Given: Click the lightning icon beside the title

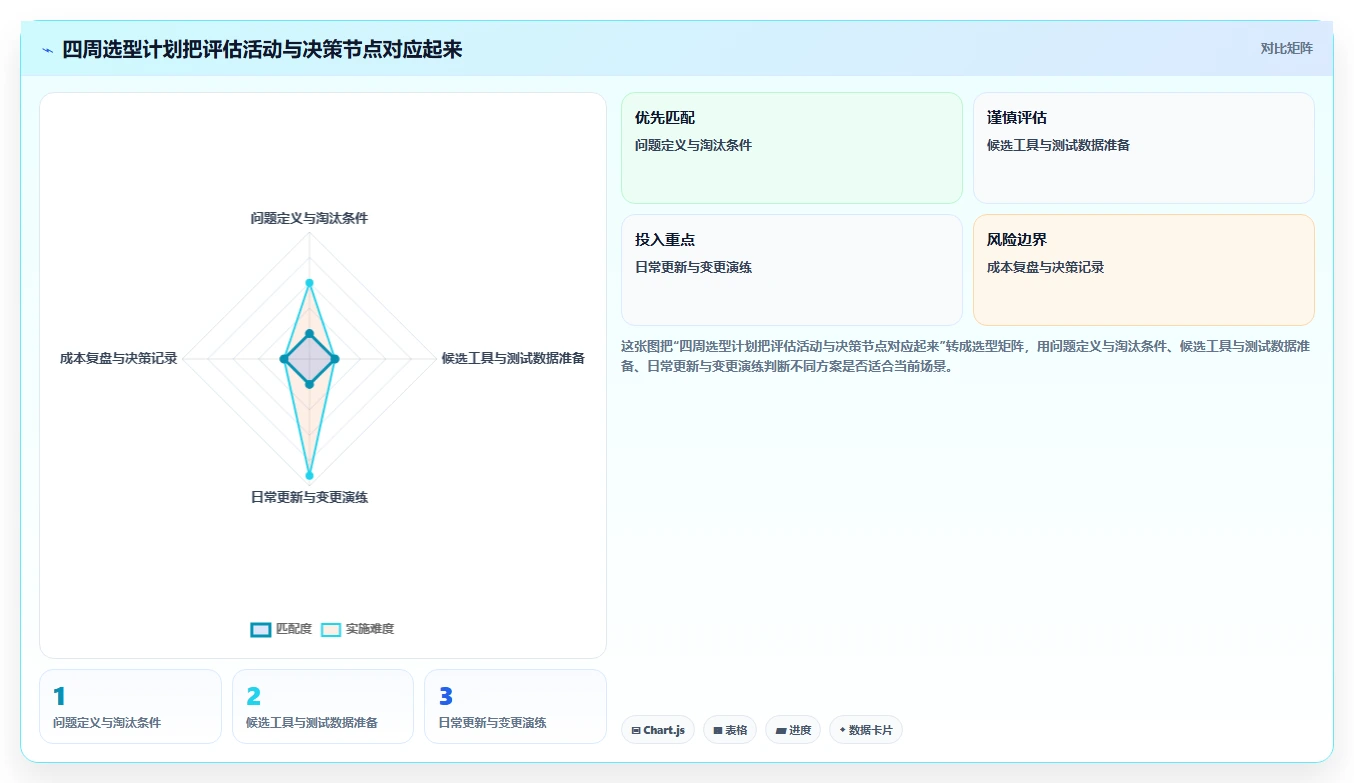Looking at the screenshot, I should click(x=48, y=50).
